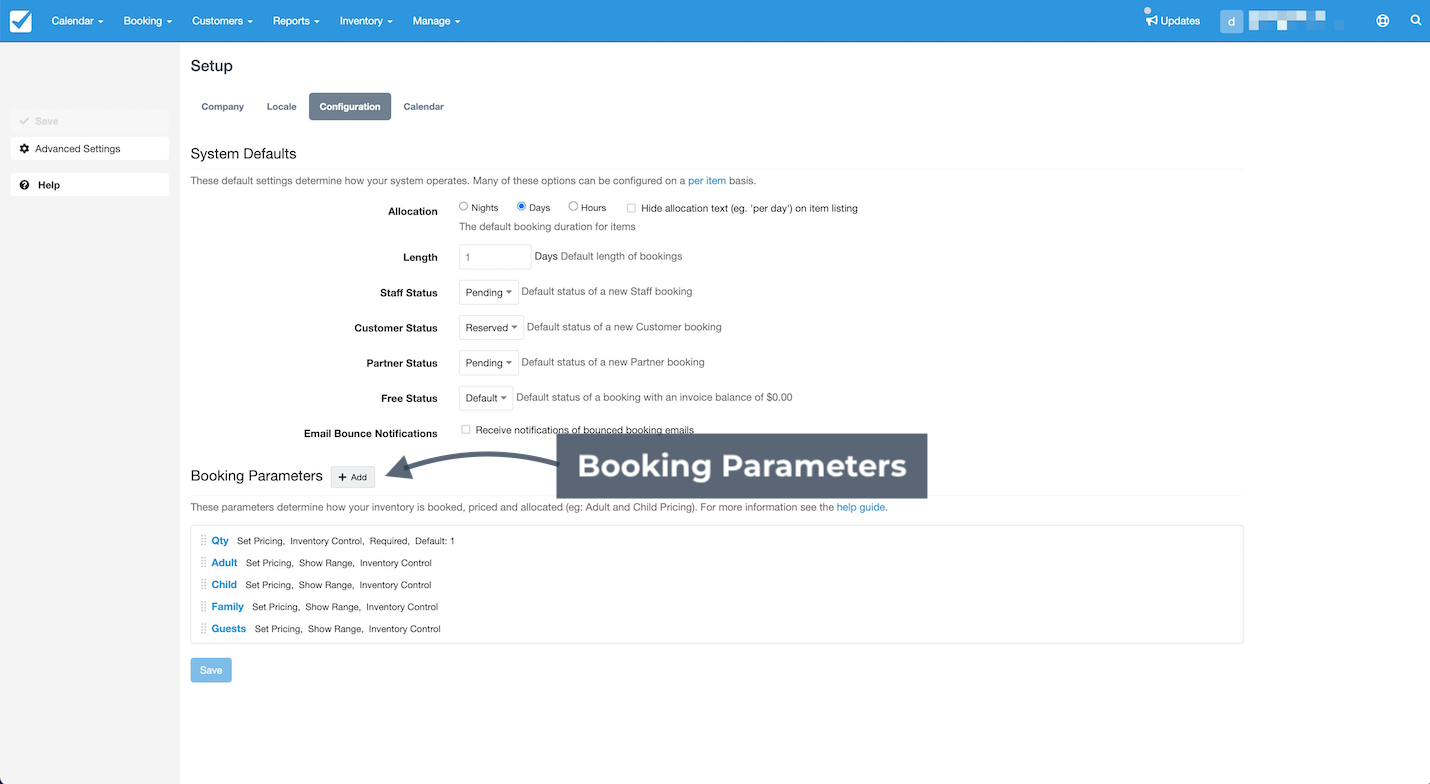Open the Child booking parameter
1430x784 pixels.
[224, 585]
